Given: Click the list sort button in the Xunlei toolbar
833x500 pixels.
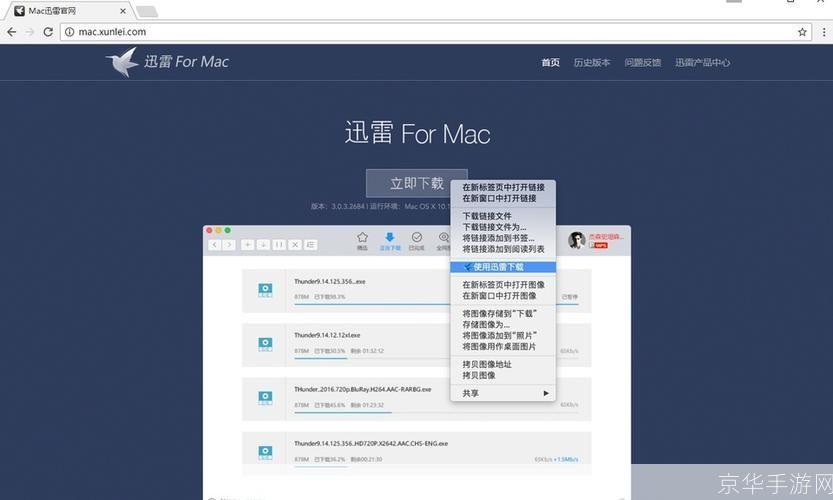Looking at the screenshot, I should click(311, 244).
